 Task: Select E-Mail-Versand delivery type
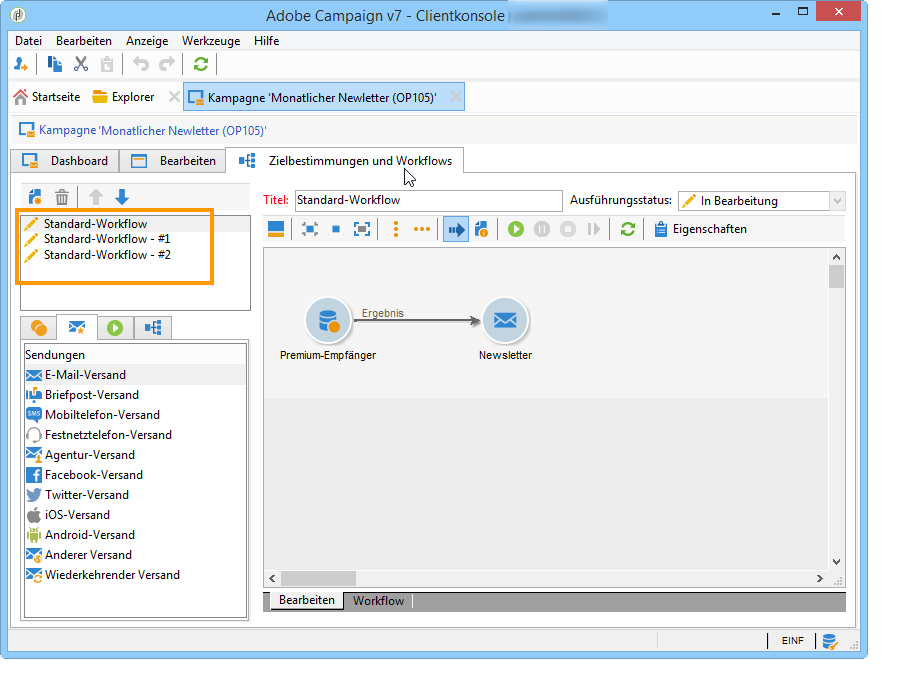point(135,375)
